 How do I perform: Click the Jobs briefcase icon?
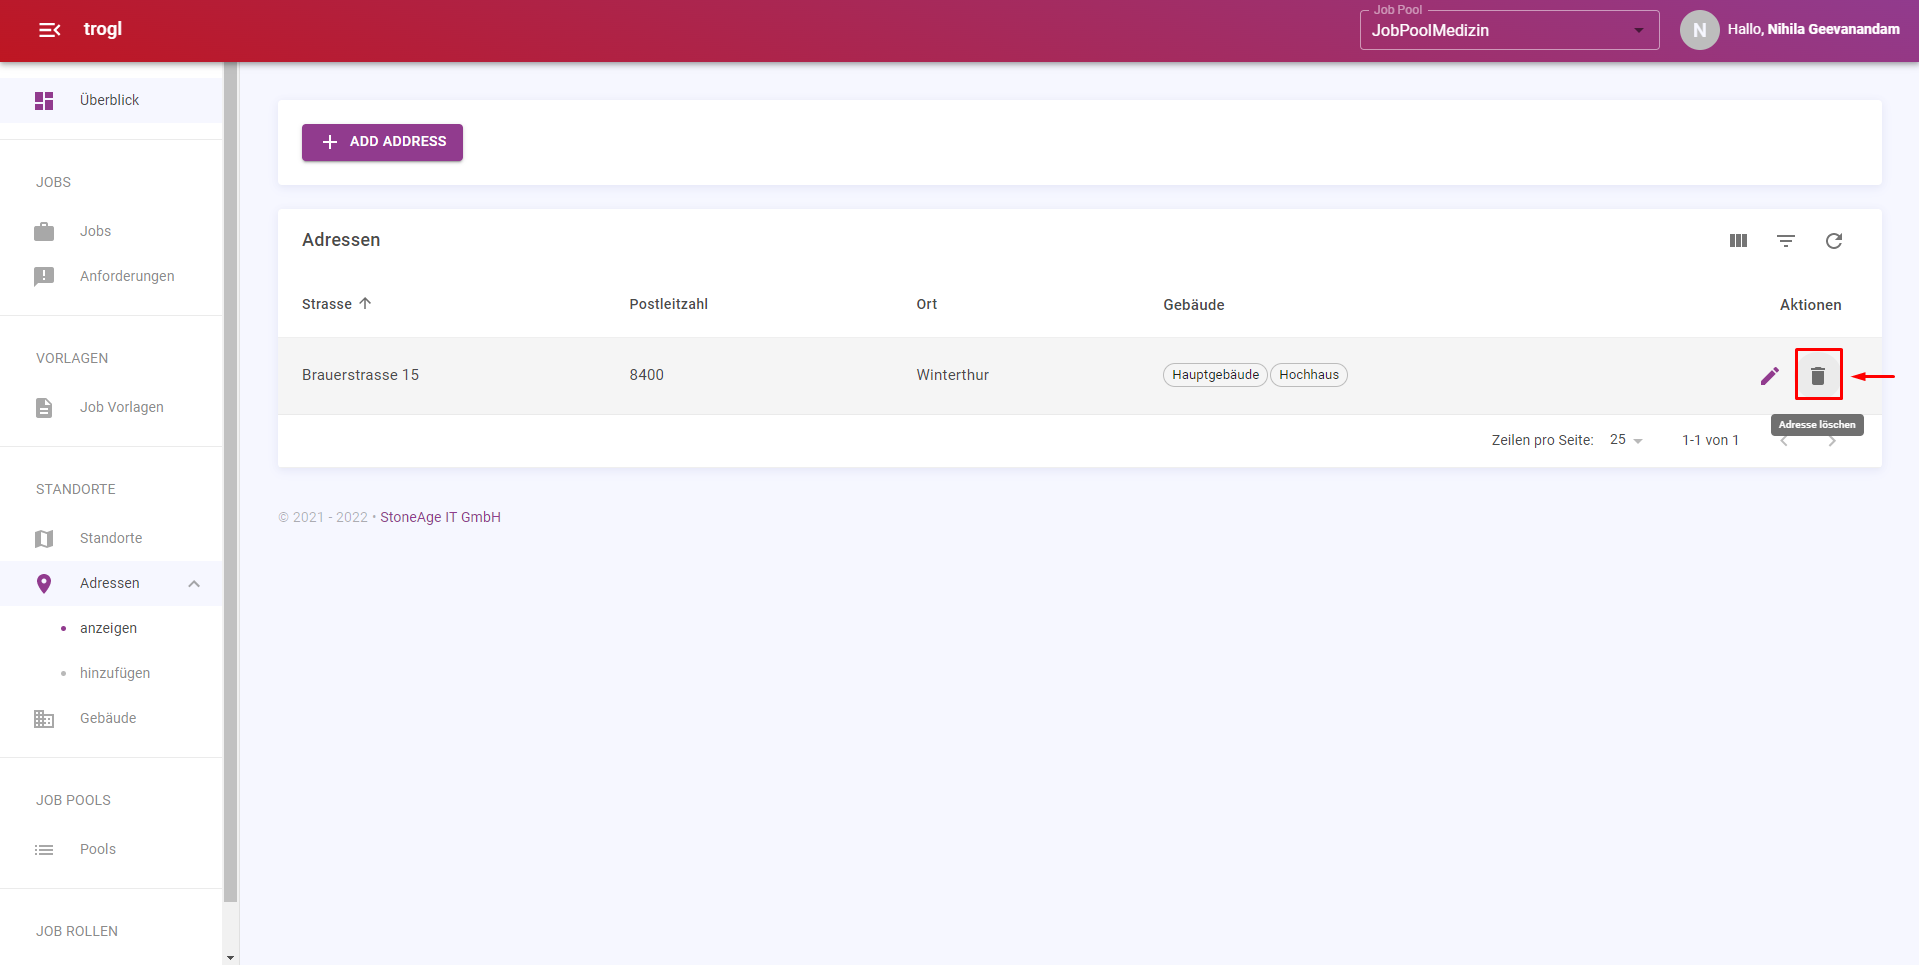[44, 231]
